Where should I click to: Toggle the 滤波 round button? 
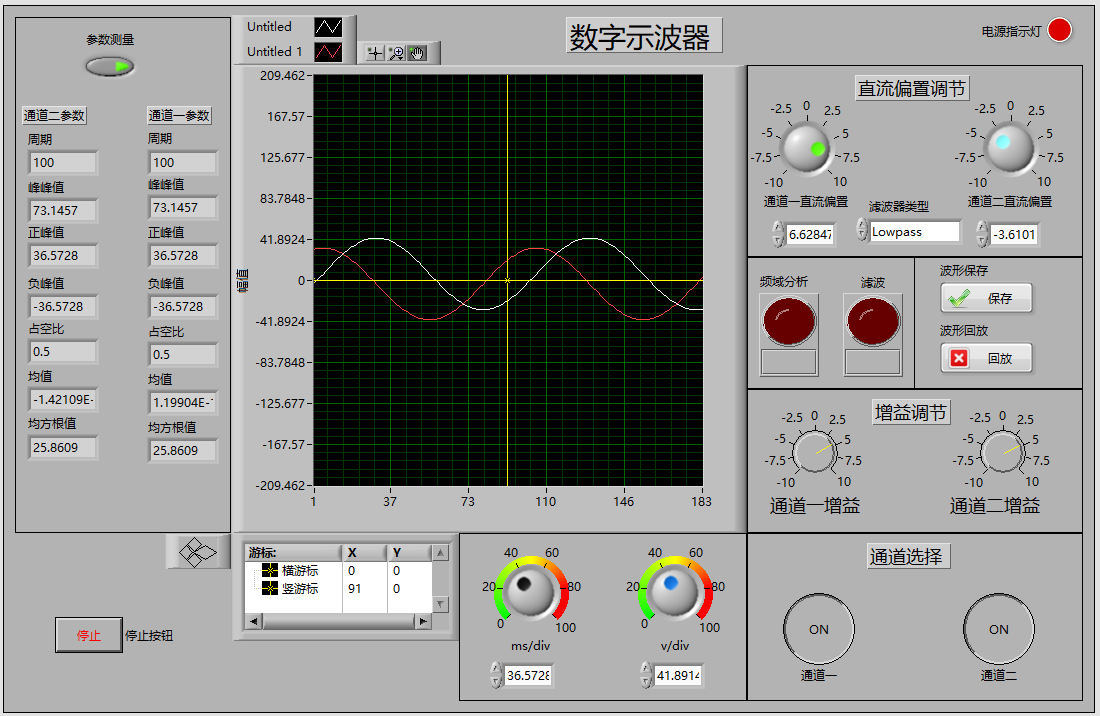pos(873,321)
